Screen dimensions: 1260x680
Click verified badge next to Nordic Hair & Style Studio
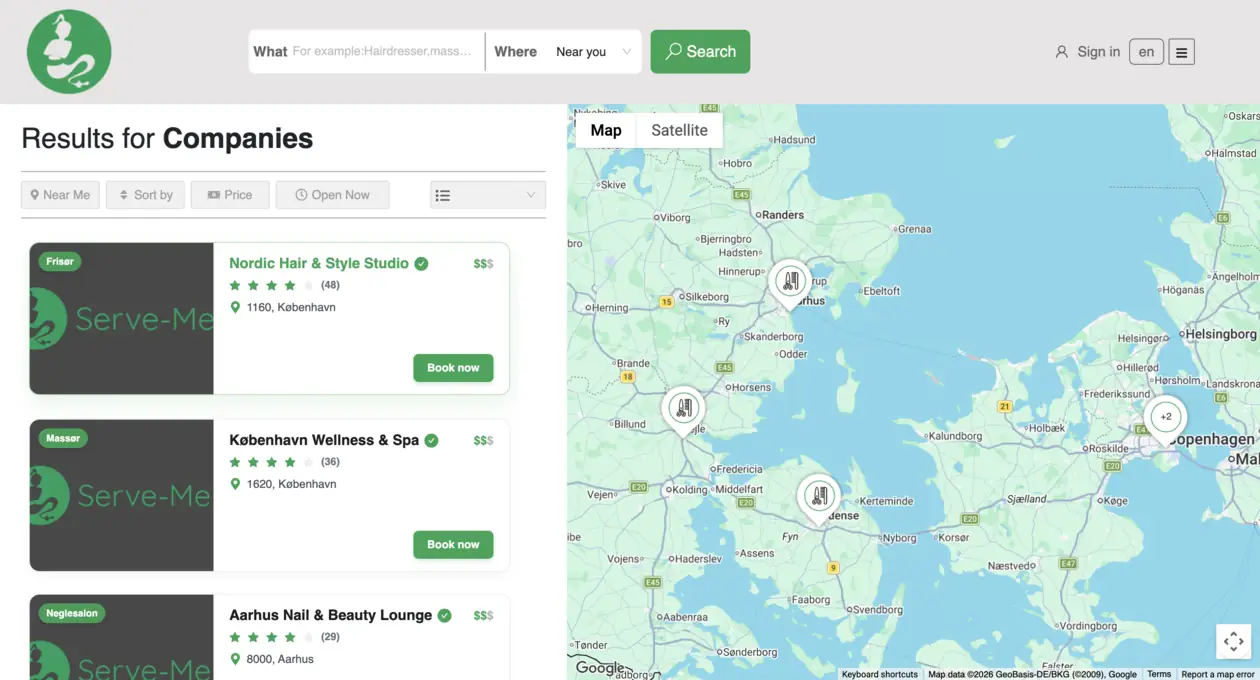tap(422, 264)
